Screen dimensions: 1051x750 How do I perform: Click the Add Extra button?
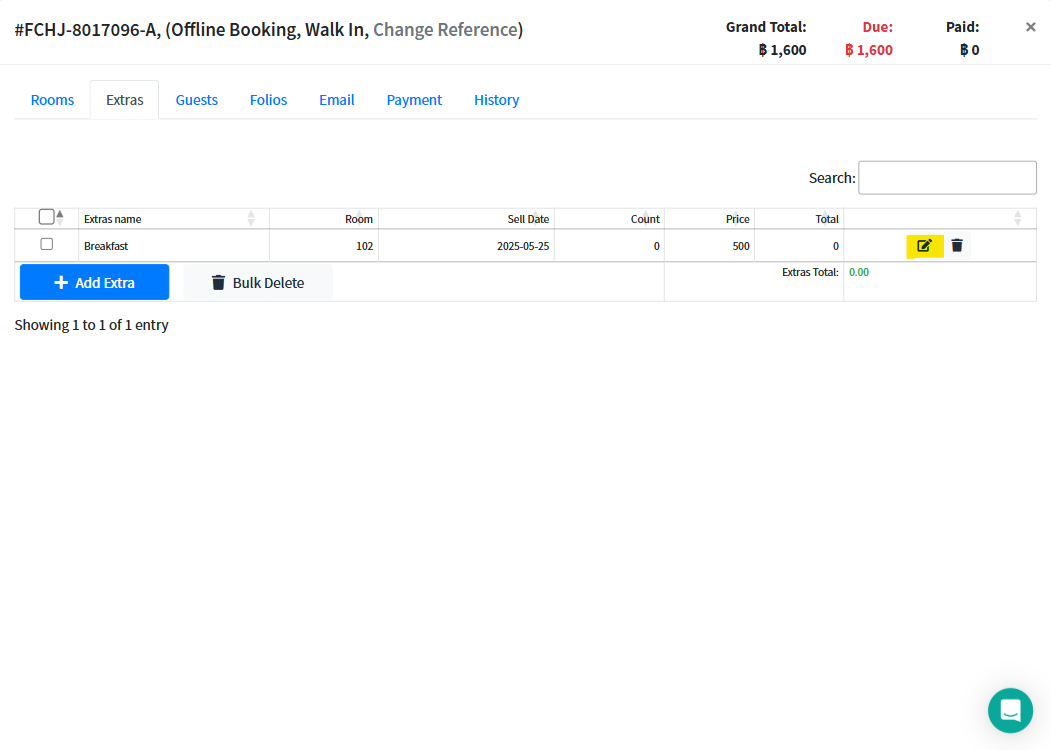(94, 283)
